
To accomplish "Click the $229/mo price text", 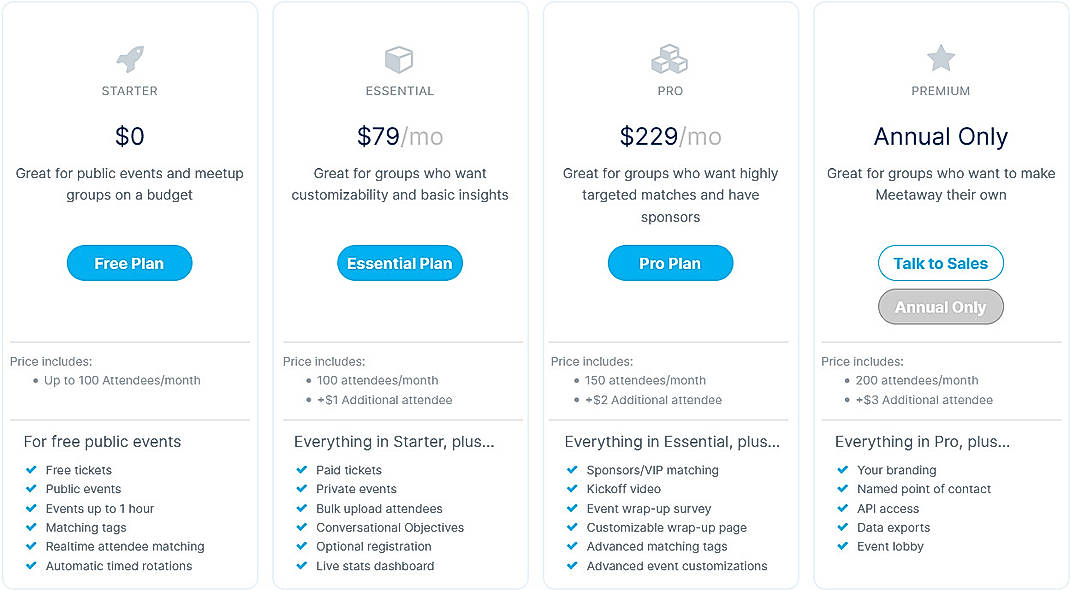I will [x=669, y=137].
